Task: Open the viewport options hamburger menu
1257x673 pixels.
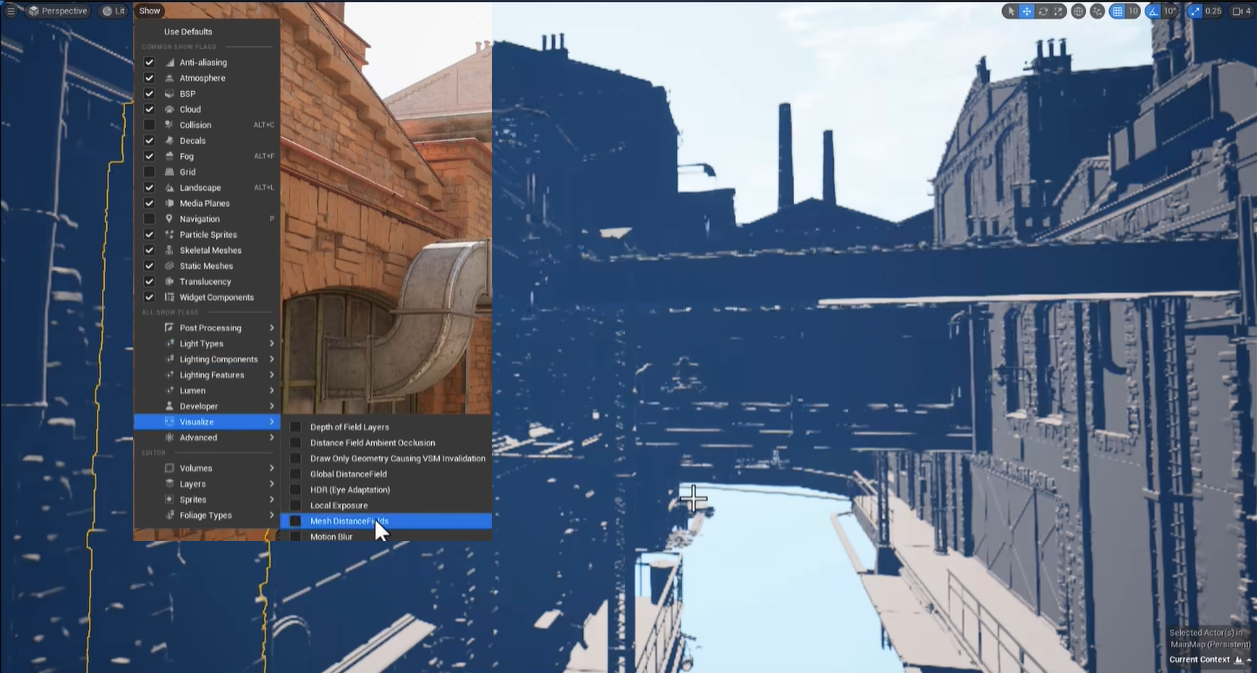Action: (11, 11)
